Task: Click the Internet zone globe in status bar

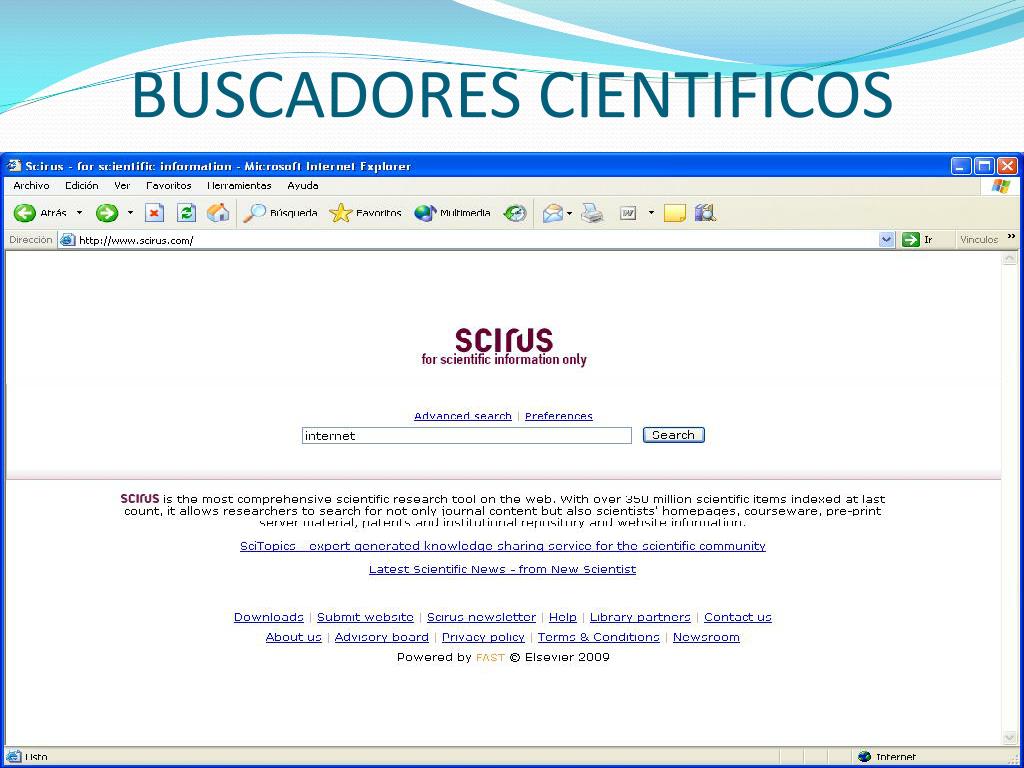Action: click(865, 756)
